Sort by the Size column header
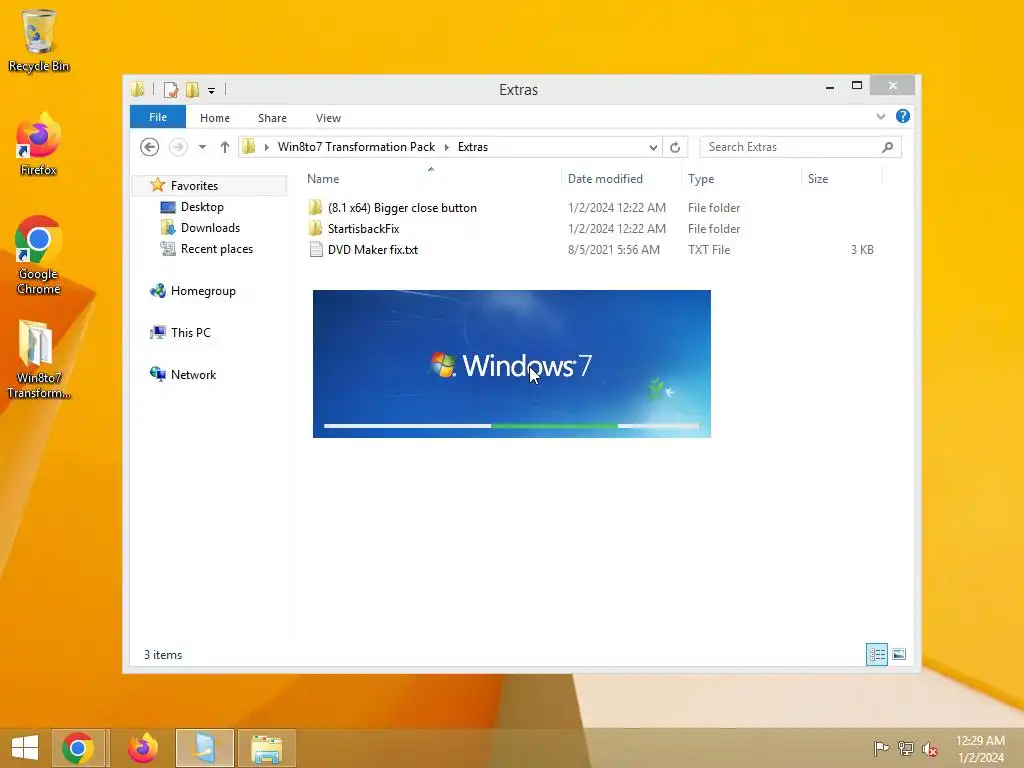 click(x=818, y=178)
